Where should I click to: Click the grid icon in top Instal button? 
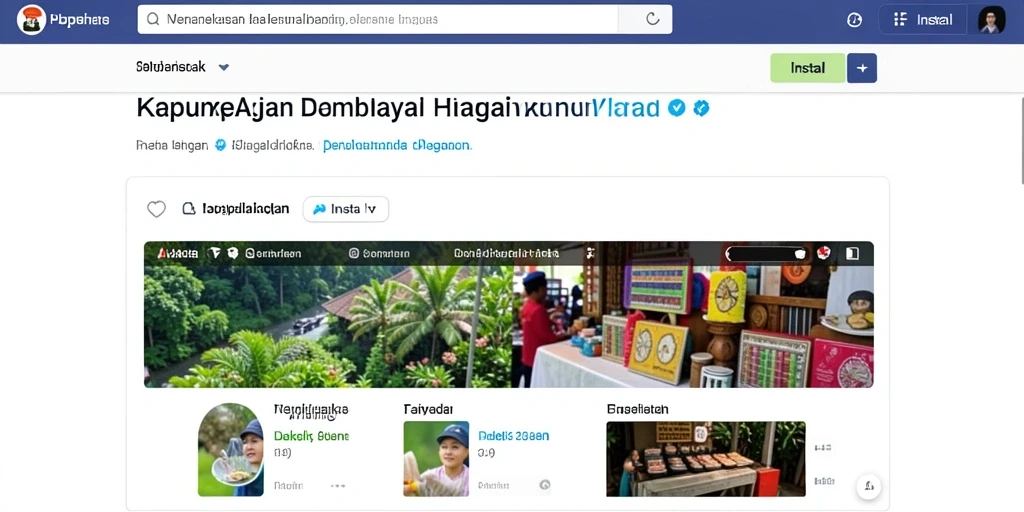coord(900,20)
